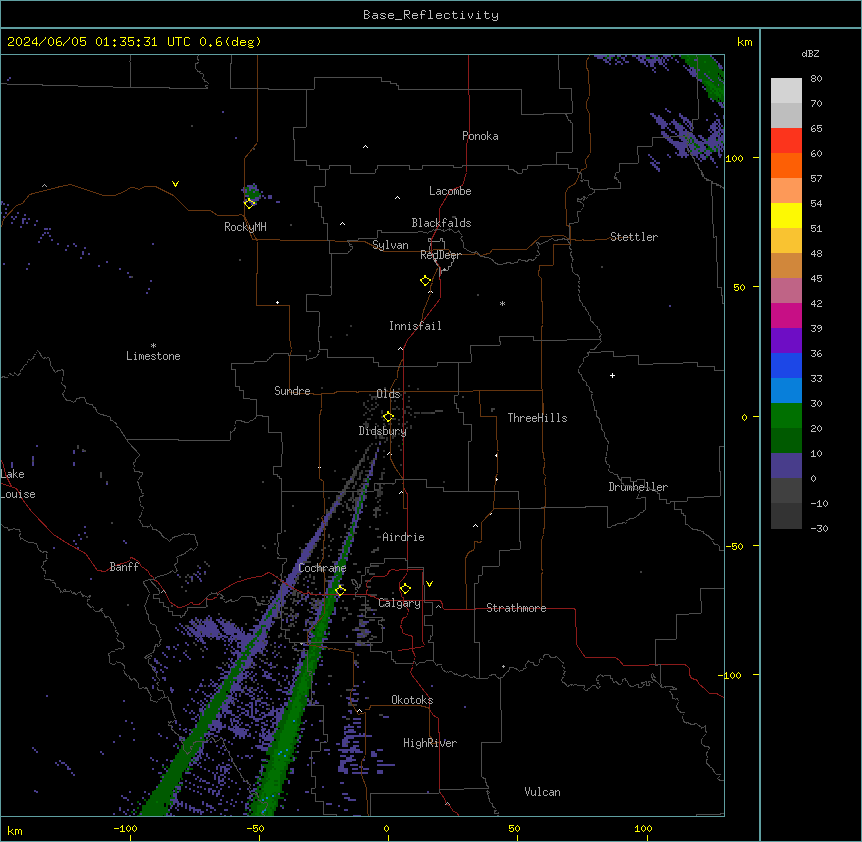Click the Strathmore label
The width and height of the screenshot is (862, 842).
click(x=516, y=608)
